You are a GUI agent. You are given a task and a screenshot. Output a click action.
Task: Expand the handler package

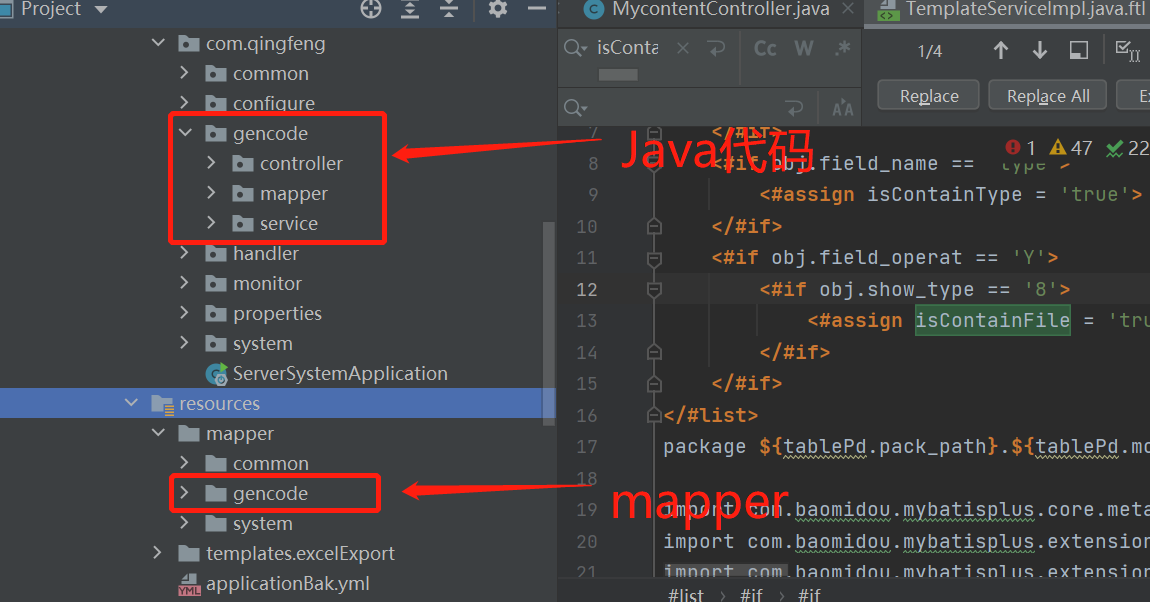(185, 253)
